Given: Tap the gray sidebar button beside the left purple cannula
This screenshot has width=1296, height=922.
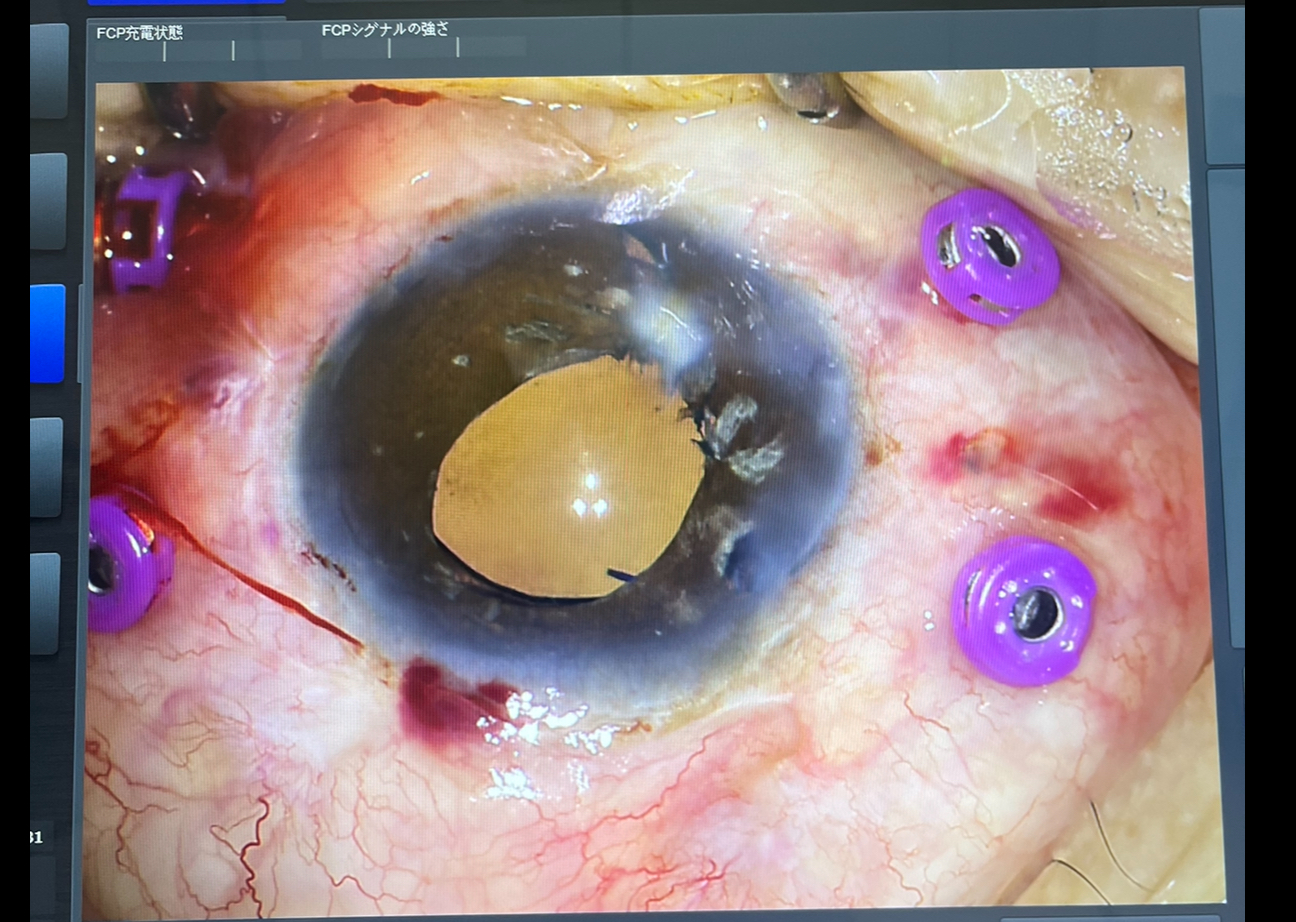Looking at the screenshot, I should coord(45,604).
